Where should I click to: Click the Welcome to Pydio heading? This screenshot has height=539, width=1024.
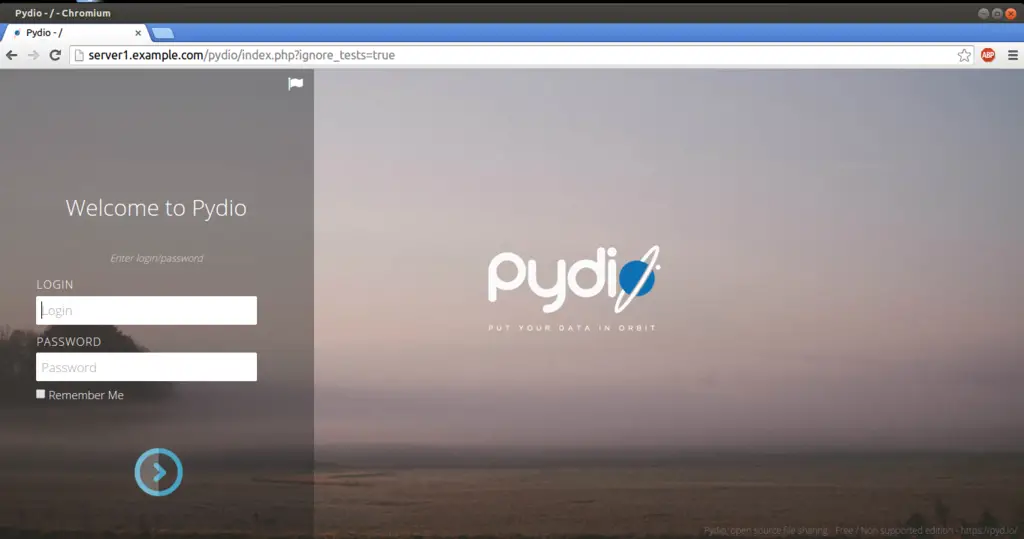156,208
